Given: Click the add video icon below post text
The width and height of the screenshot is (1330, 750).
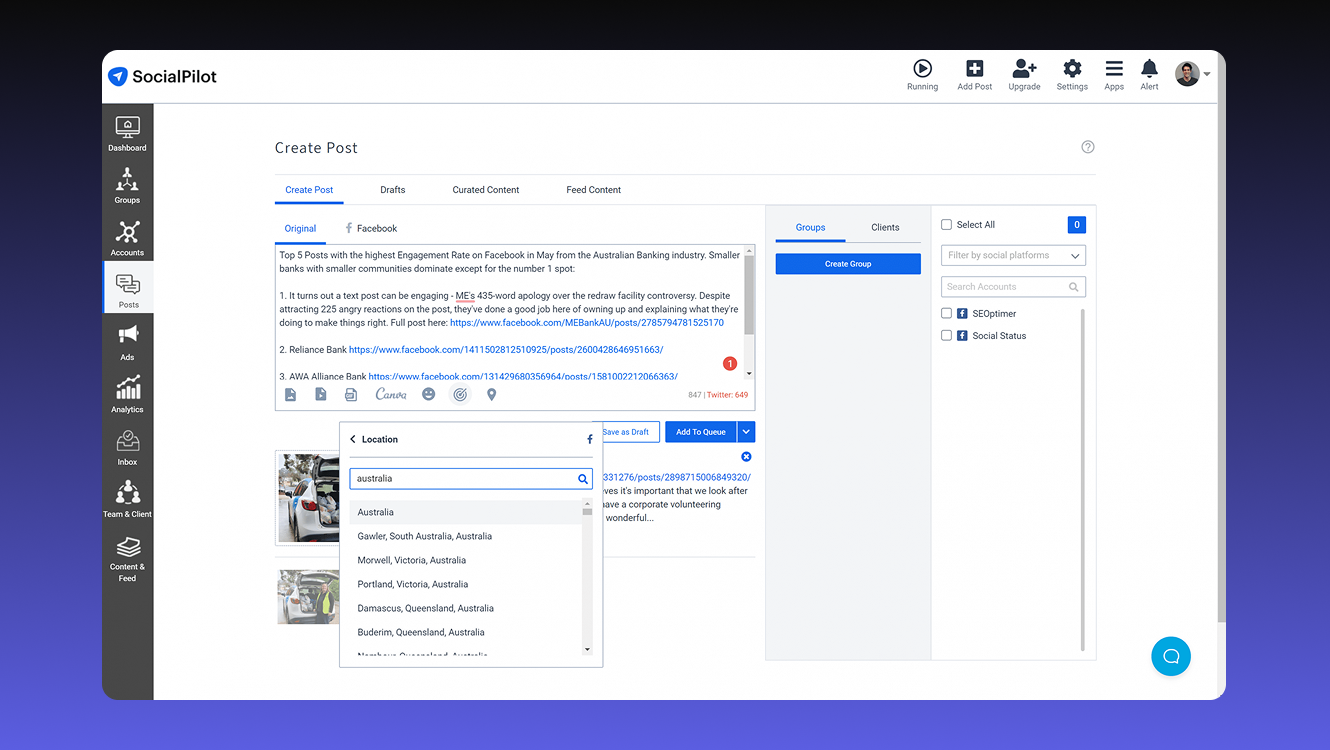Looking at the screenshot, I should (x=321, y=395).
